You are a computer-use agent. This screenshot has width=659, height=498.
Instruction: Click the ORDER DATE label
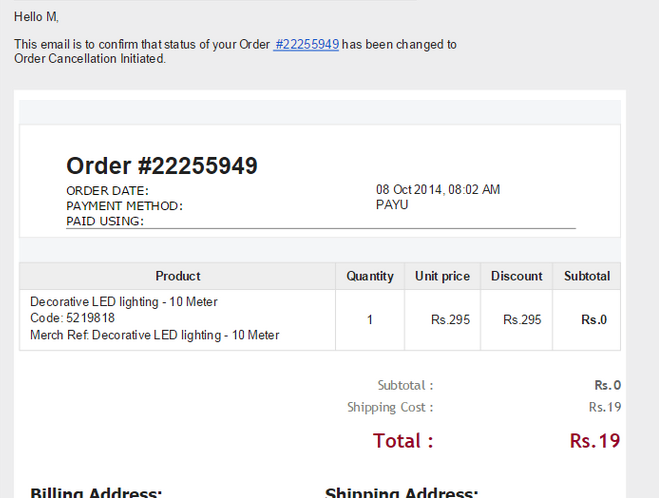point(107,191)
